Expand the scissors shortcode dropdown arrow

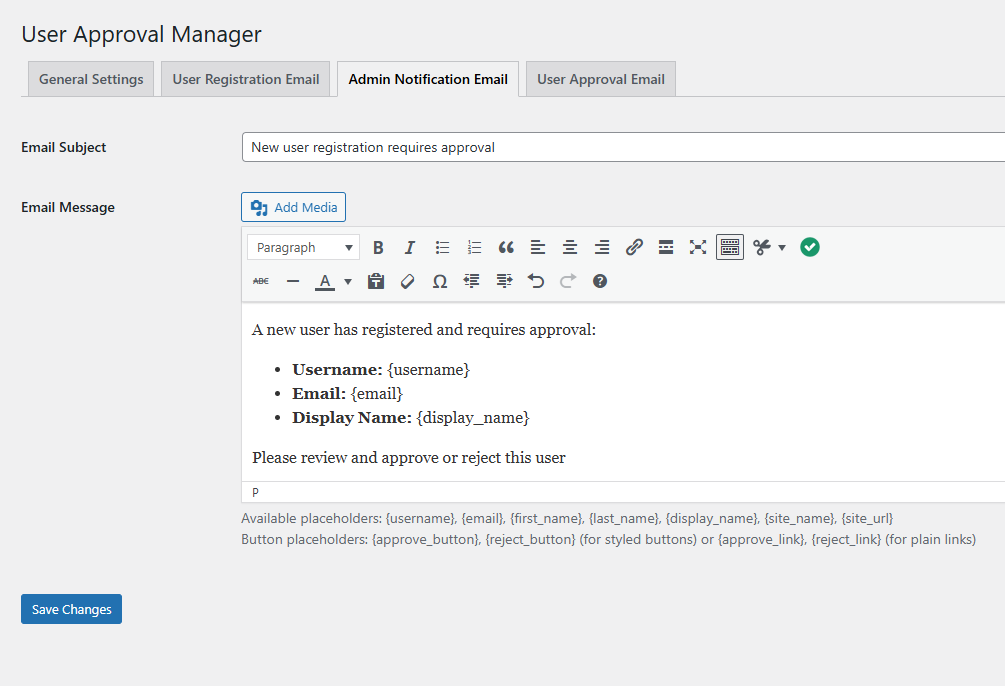782,247
